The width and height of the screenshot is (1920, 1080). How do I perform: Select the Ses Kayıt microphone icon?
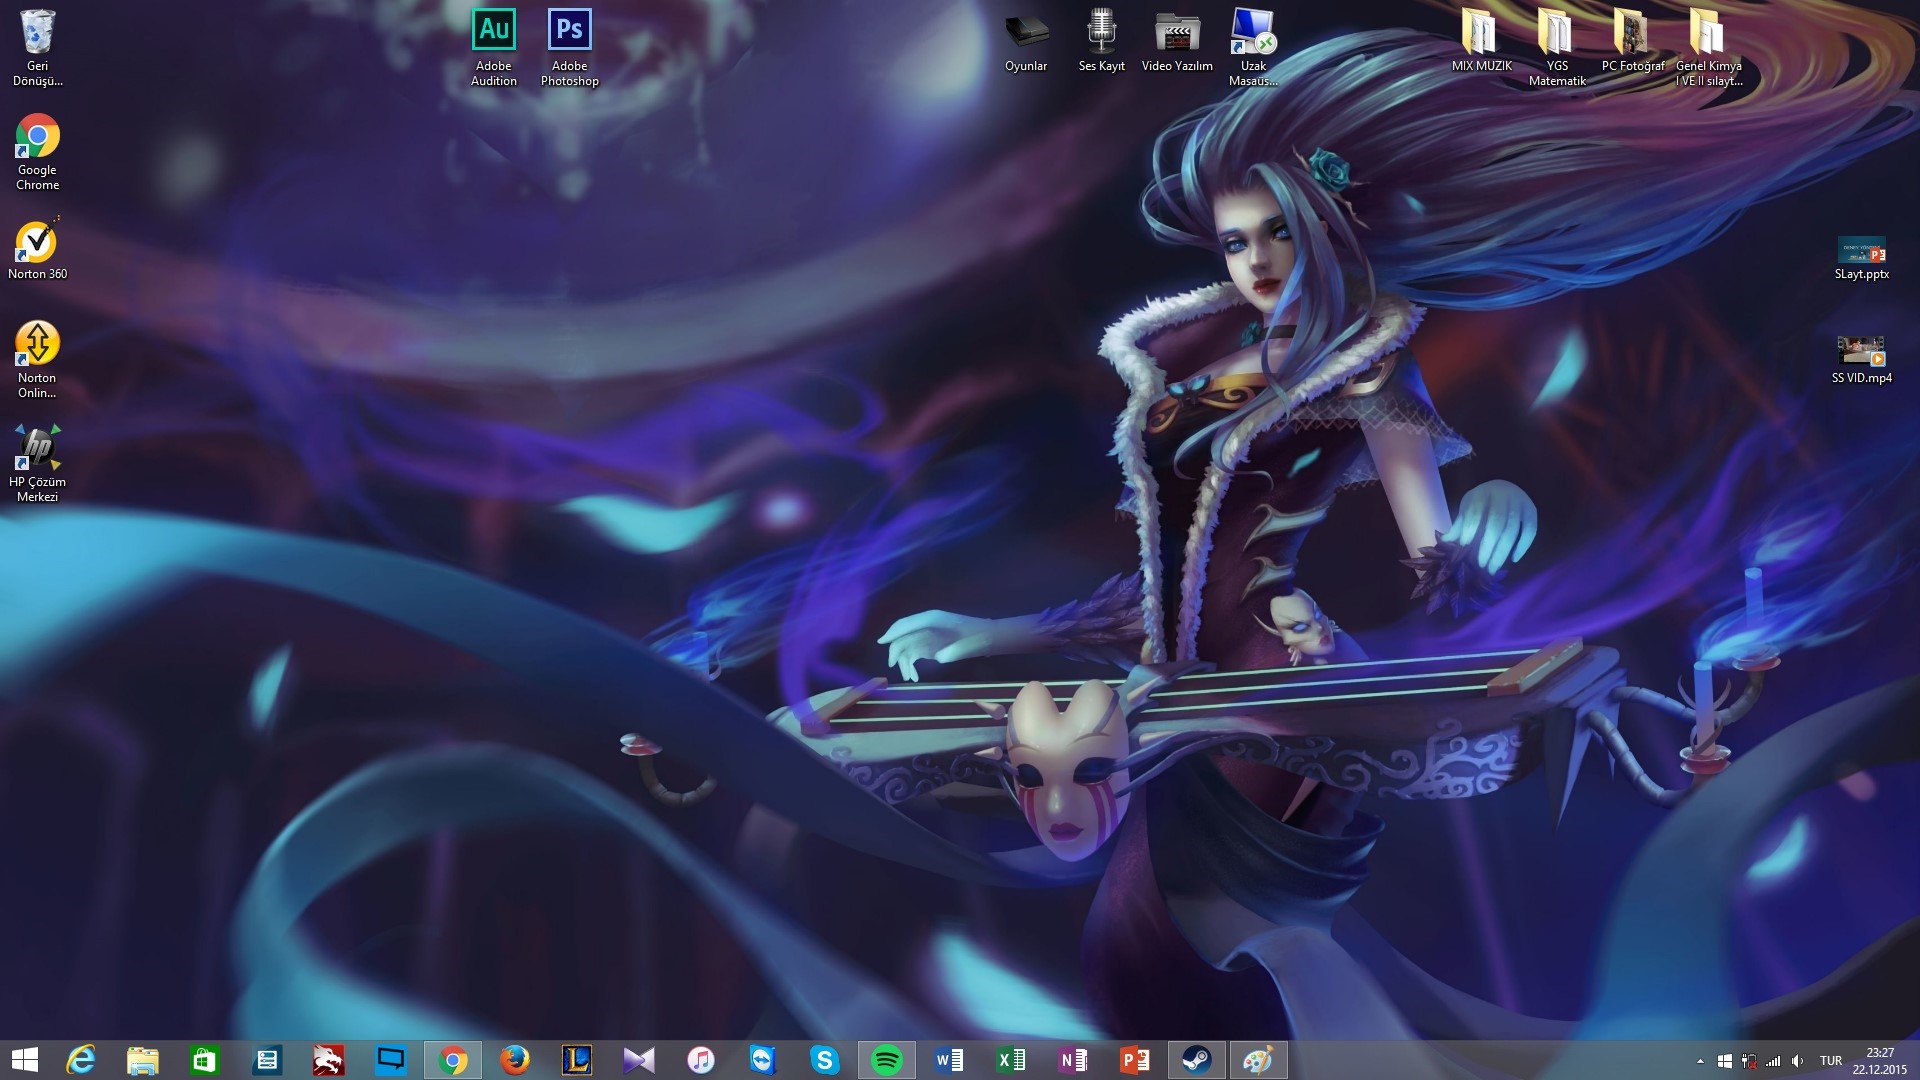[1101, 41]
